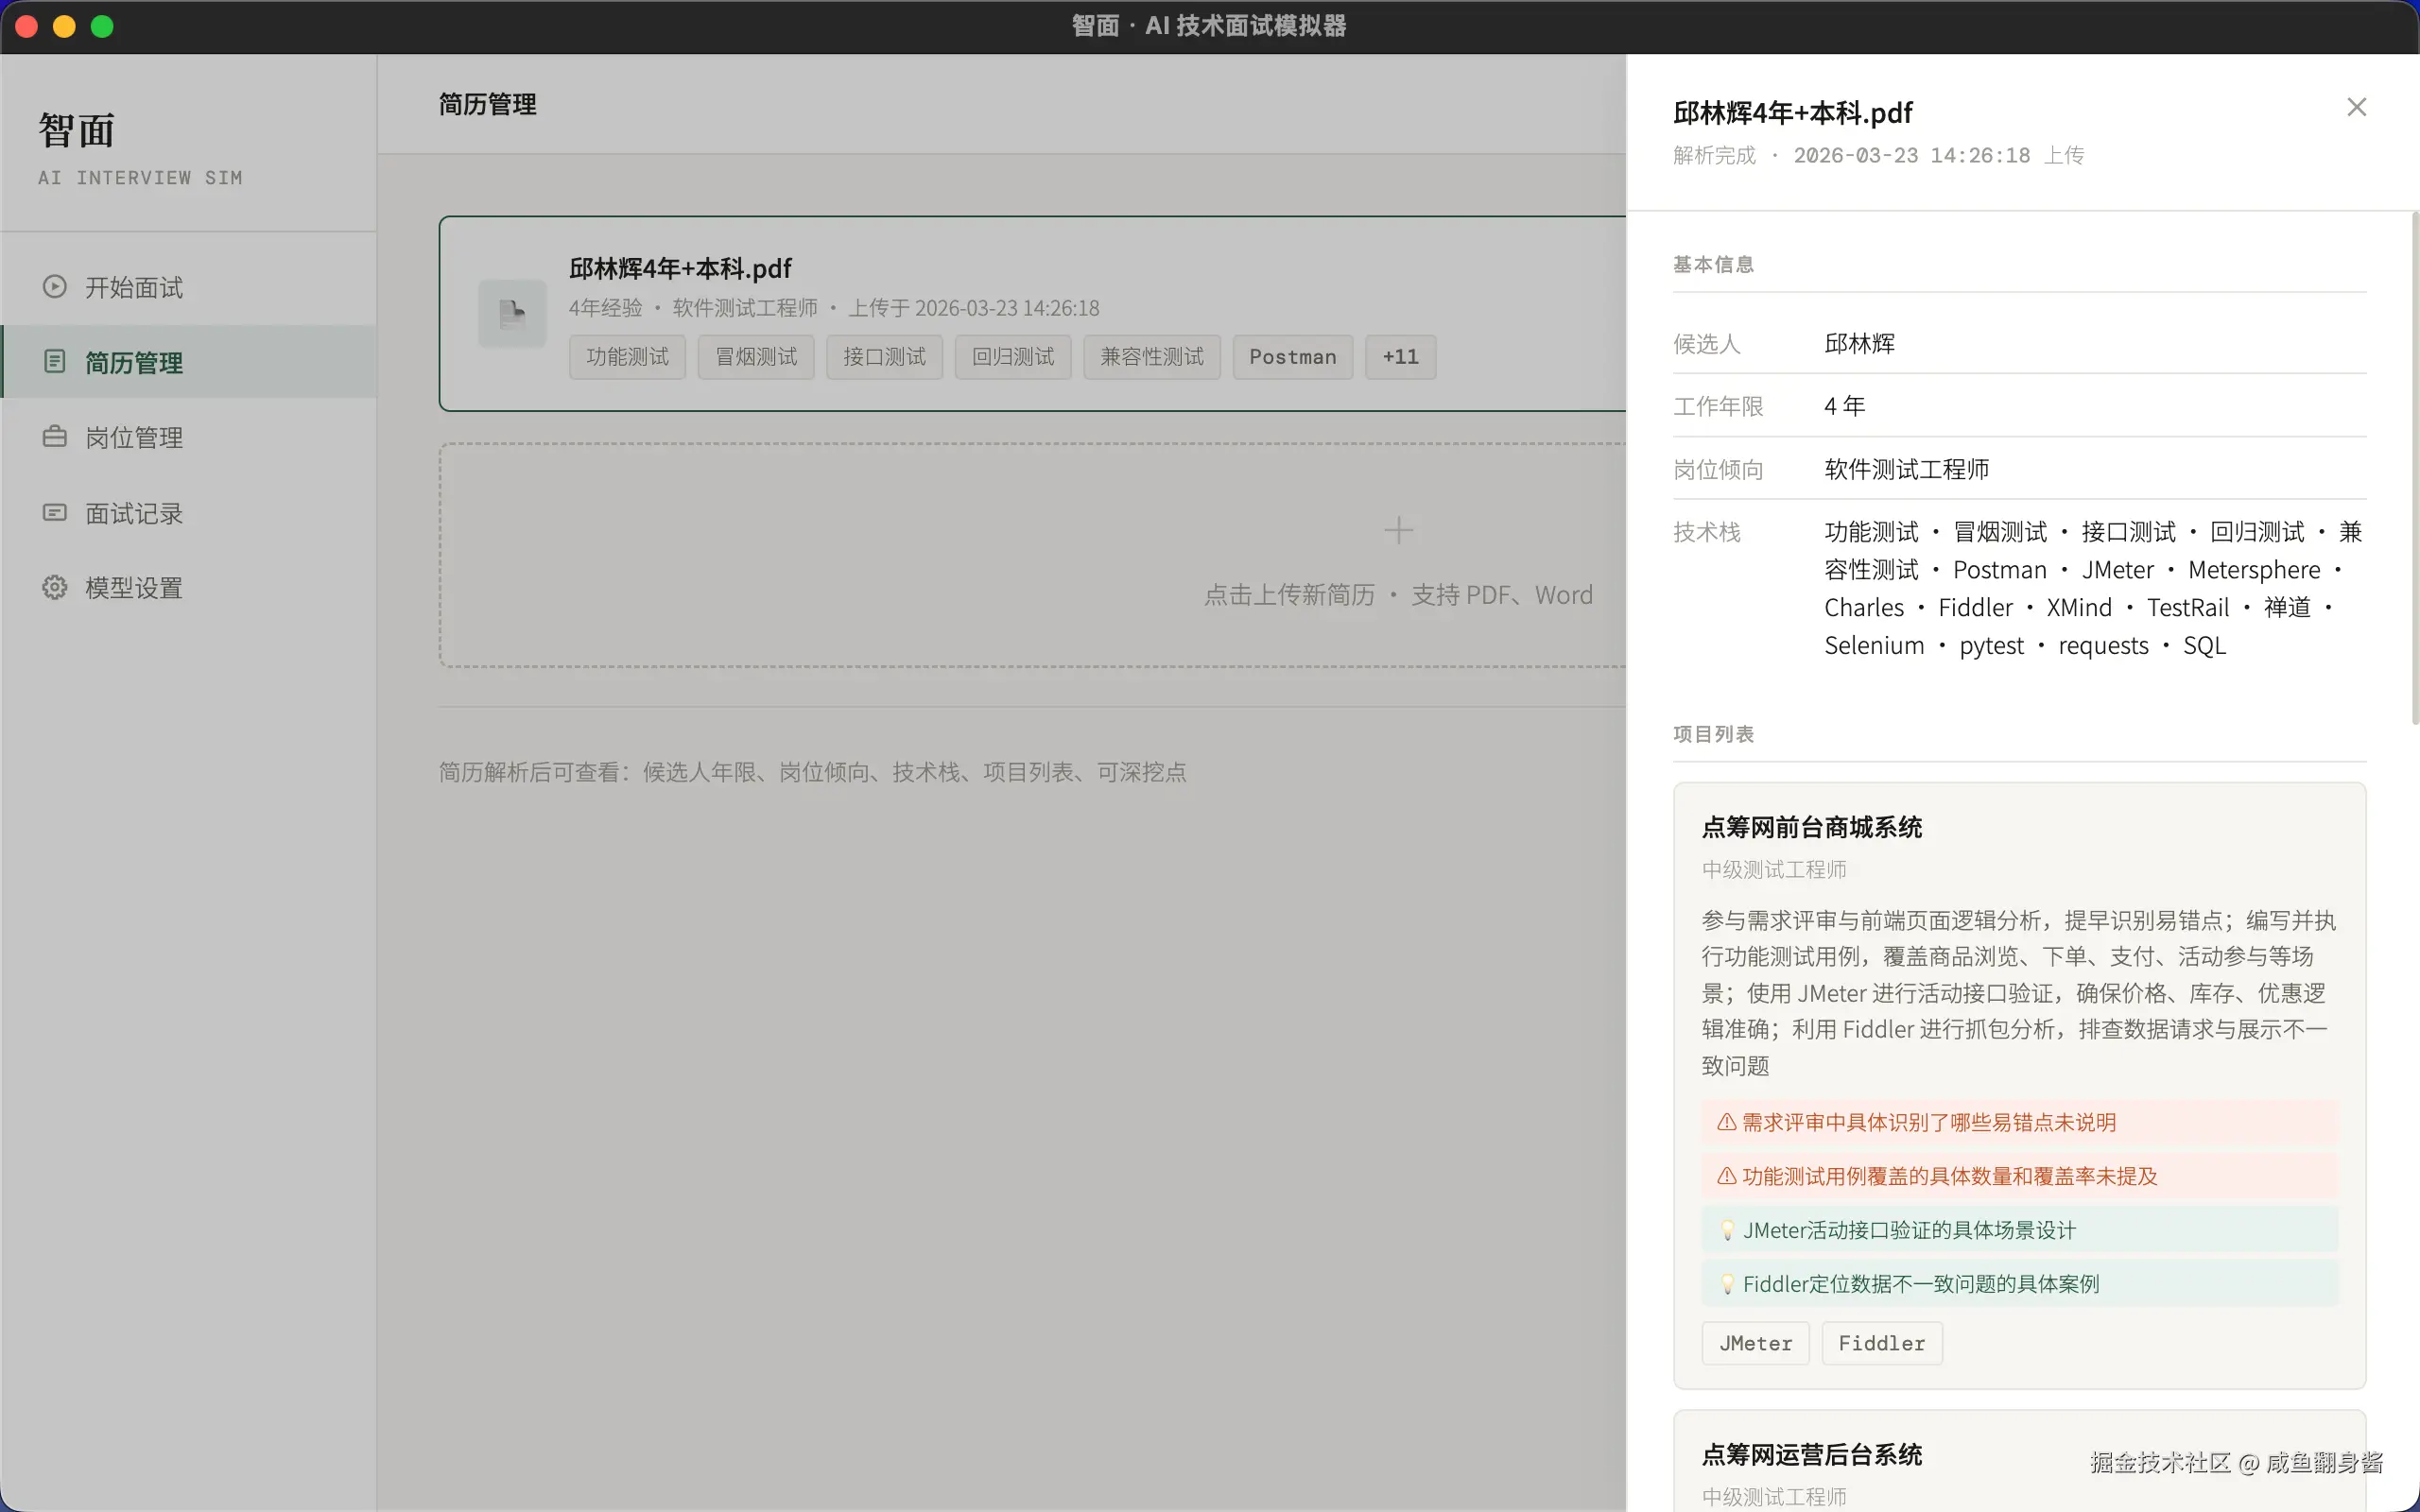This screenshot has height=1512, width=2420.
Task: Close the 邱林辉4年+本科.pdf detail panel
Action: [x=2355, y=107]
